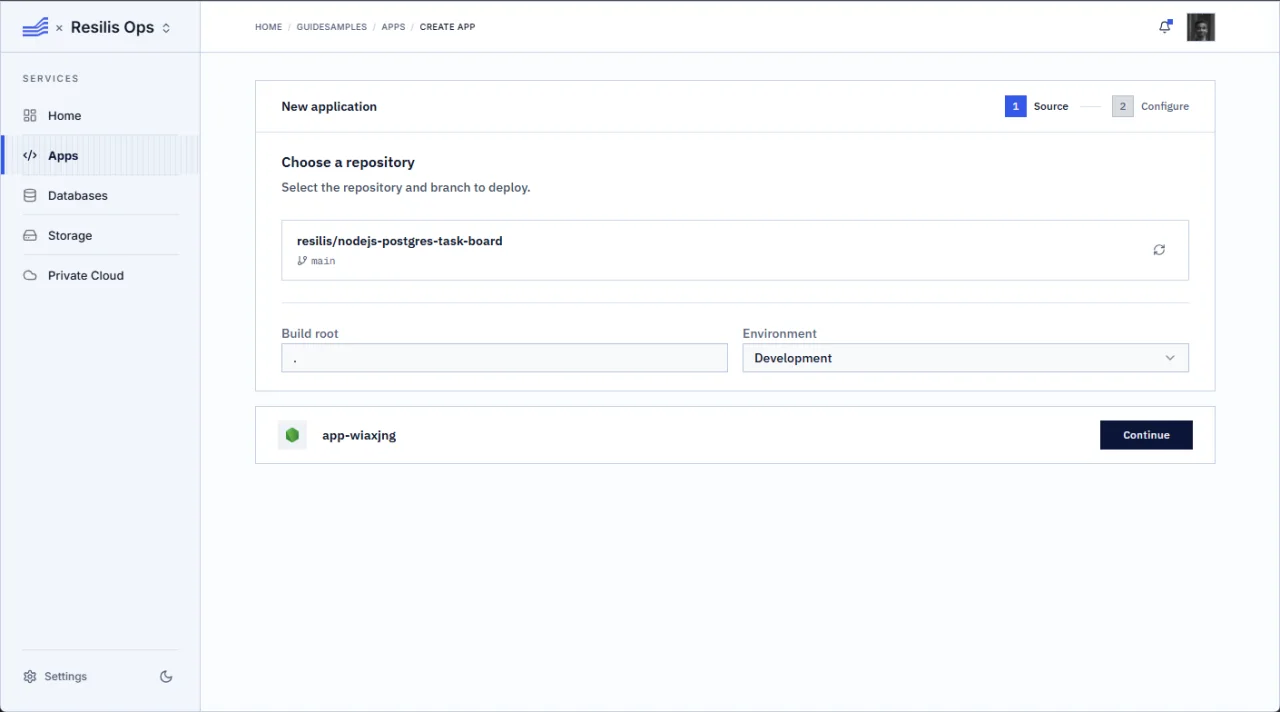Viewport: 1280px width, 712px height.
Task: Select Apps in the sidebar
Action: (100, 156)
